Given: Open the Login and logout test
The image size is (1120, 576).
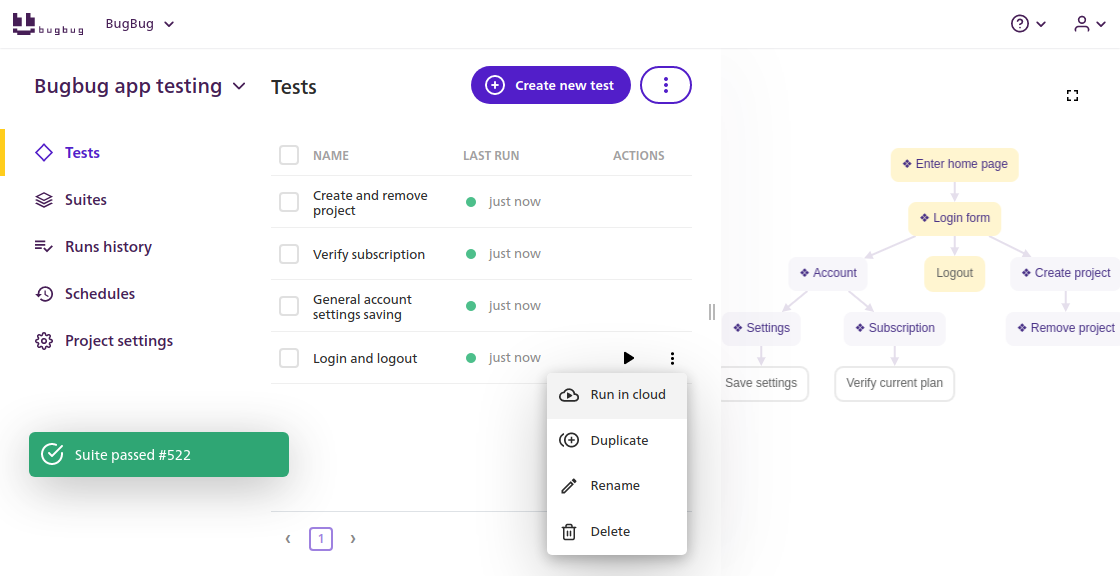Looking at the screenshot, I should (365, 359).
